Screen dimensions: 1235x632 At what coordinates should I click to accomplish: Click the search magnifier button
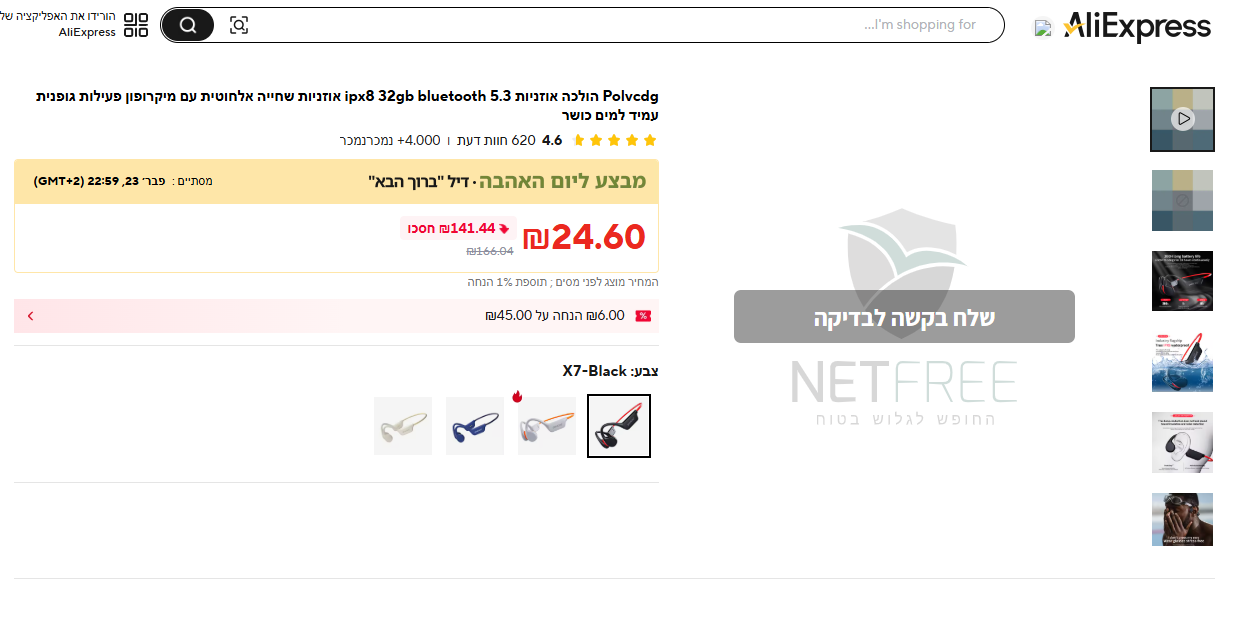[x=188, y=25]
